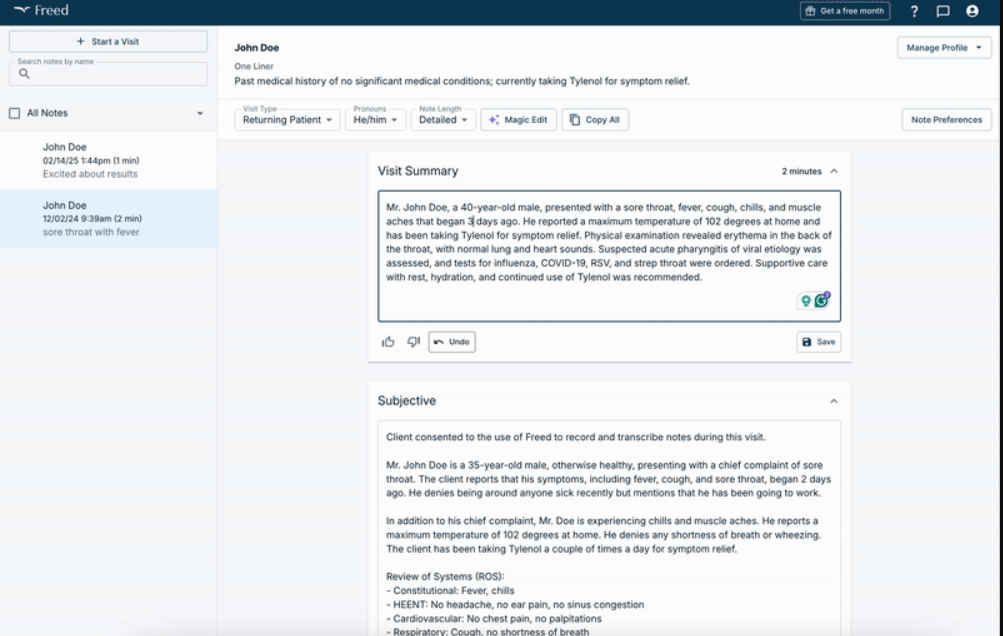The height and width of the screenshot is (636, 1003).
Task: Click Start a Visit
Action: pos(107,40)
